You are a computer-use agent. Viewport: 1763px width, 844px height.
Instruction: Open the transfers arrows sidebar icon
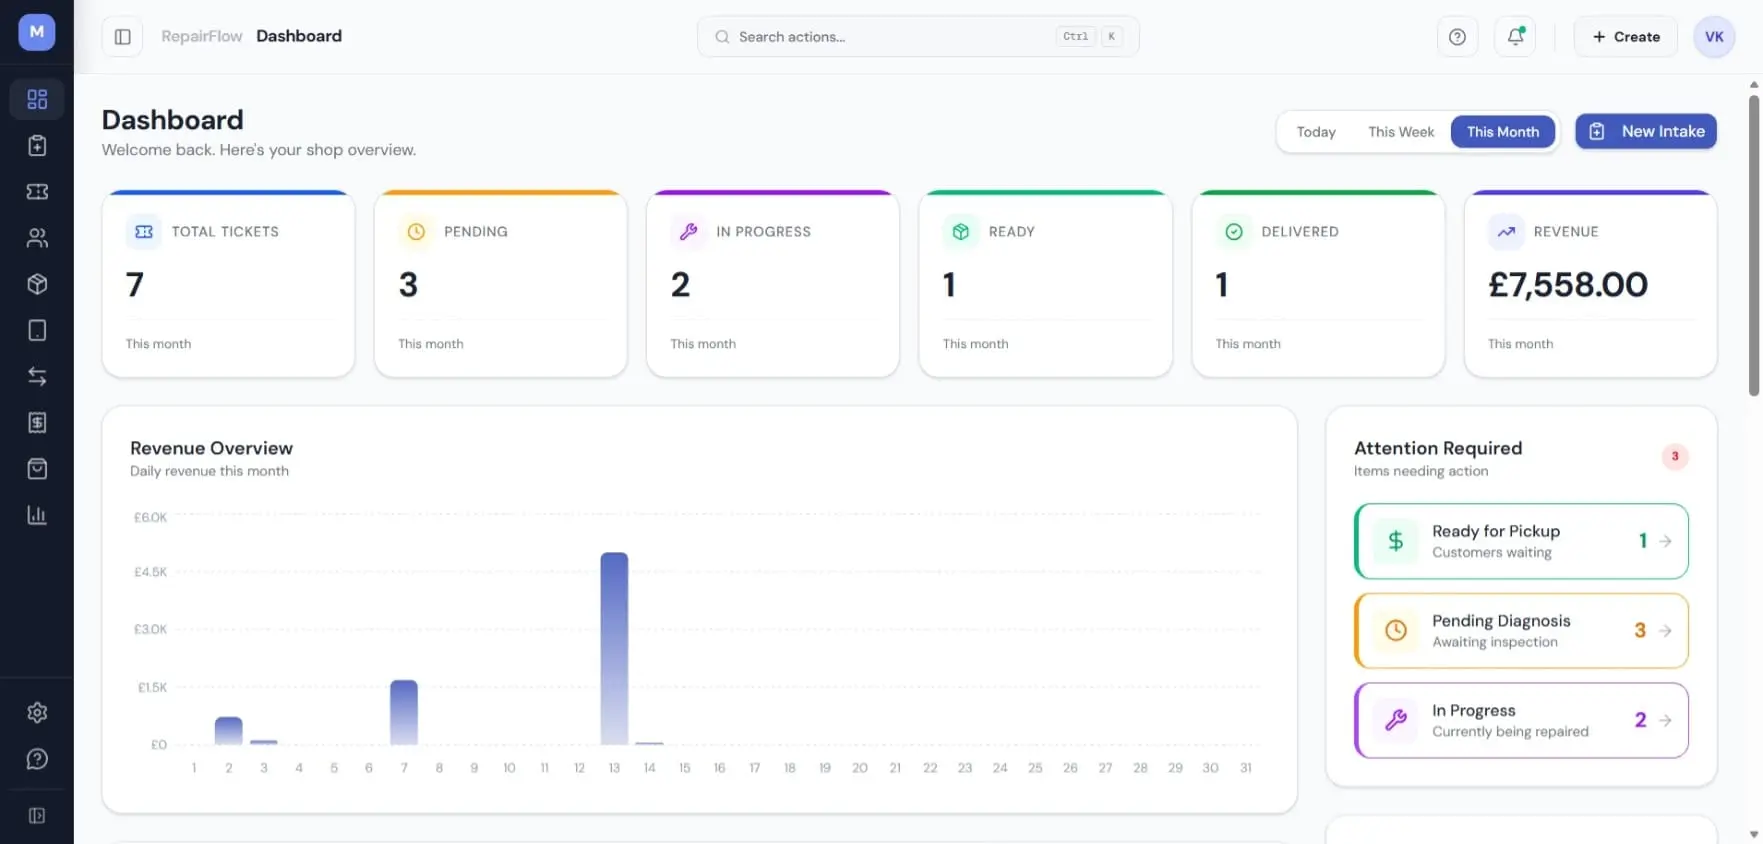click(x=37, y=376)
